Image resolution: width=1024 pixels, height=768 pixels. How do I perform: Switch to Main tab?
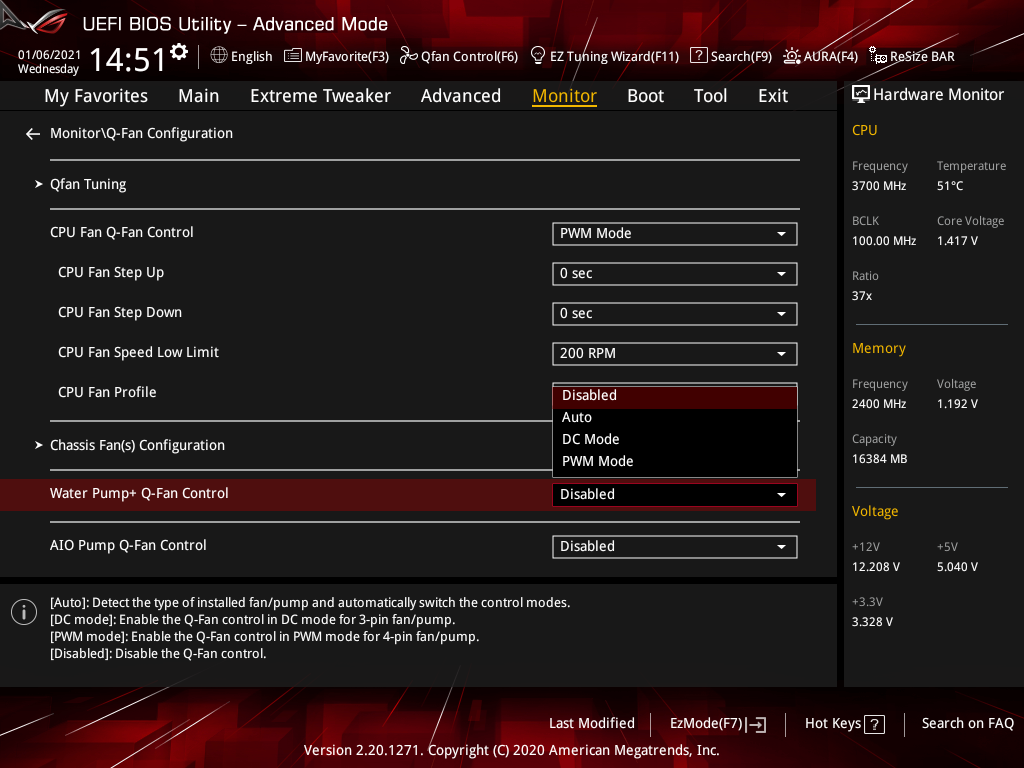199,96
